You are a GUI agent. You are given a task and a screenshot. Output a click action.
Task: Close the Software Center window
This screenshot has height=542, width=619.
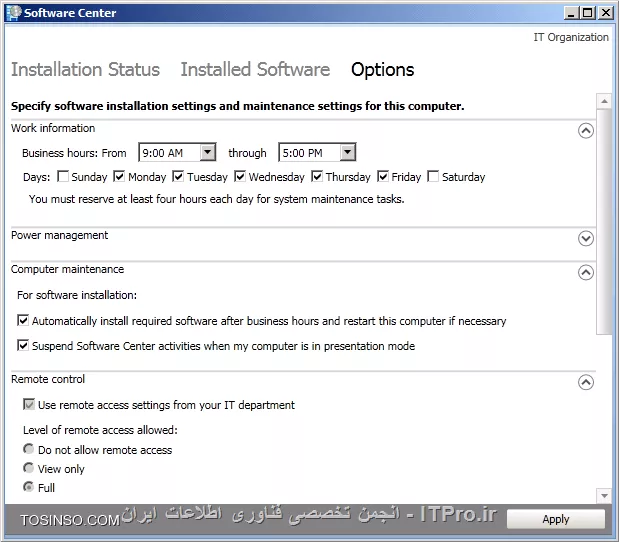[x=606, y=13]
